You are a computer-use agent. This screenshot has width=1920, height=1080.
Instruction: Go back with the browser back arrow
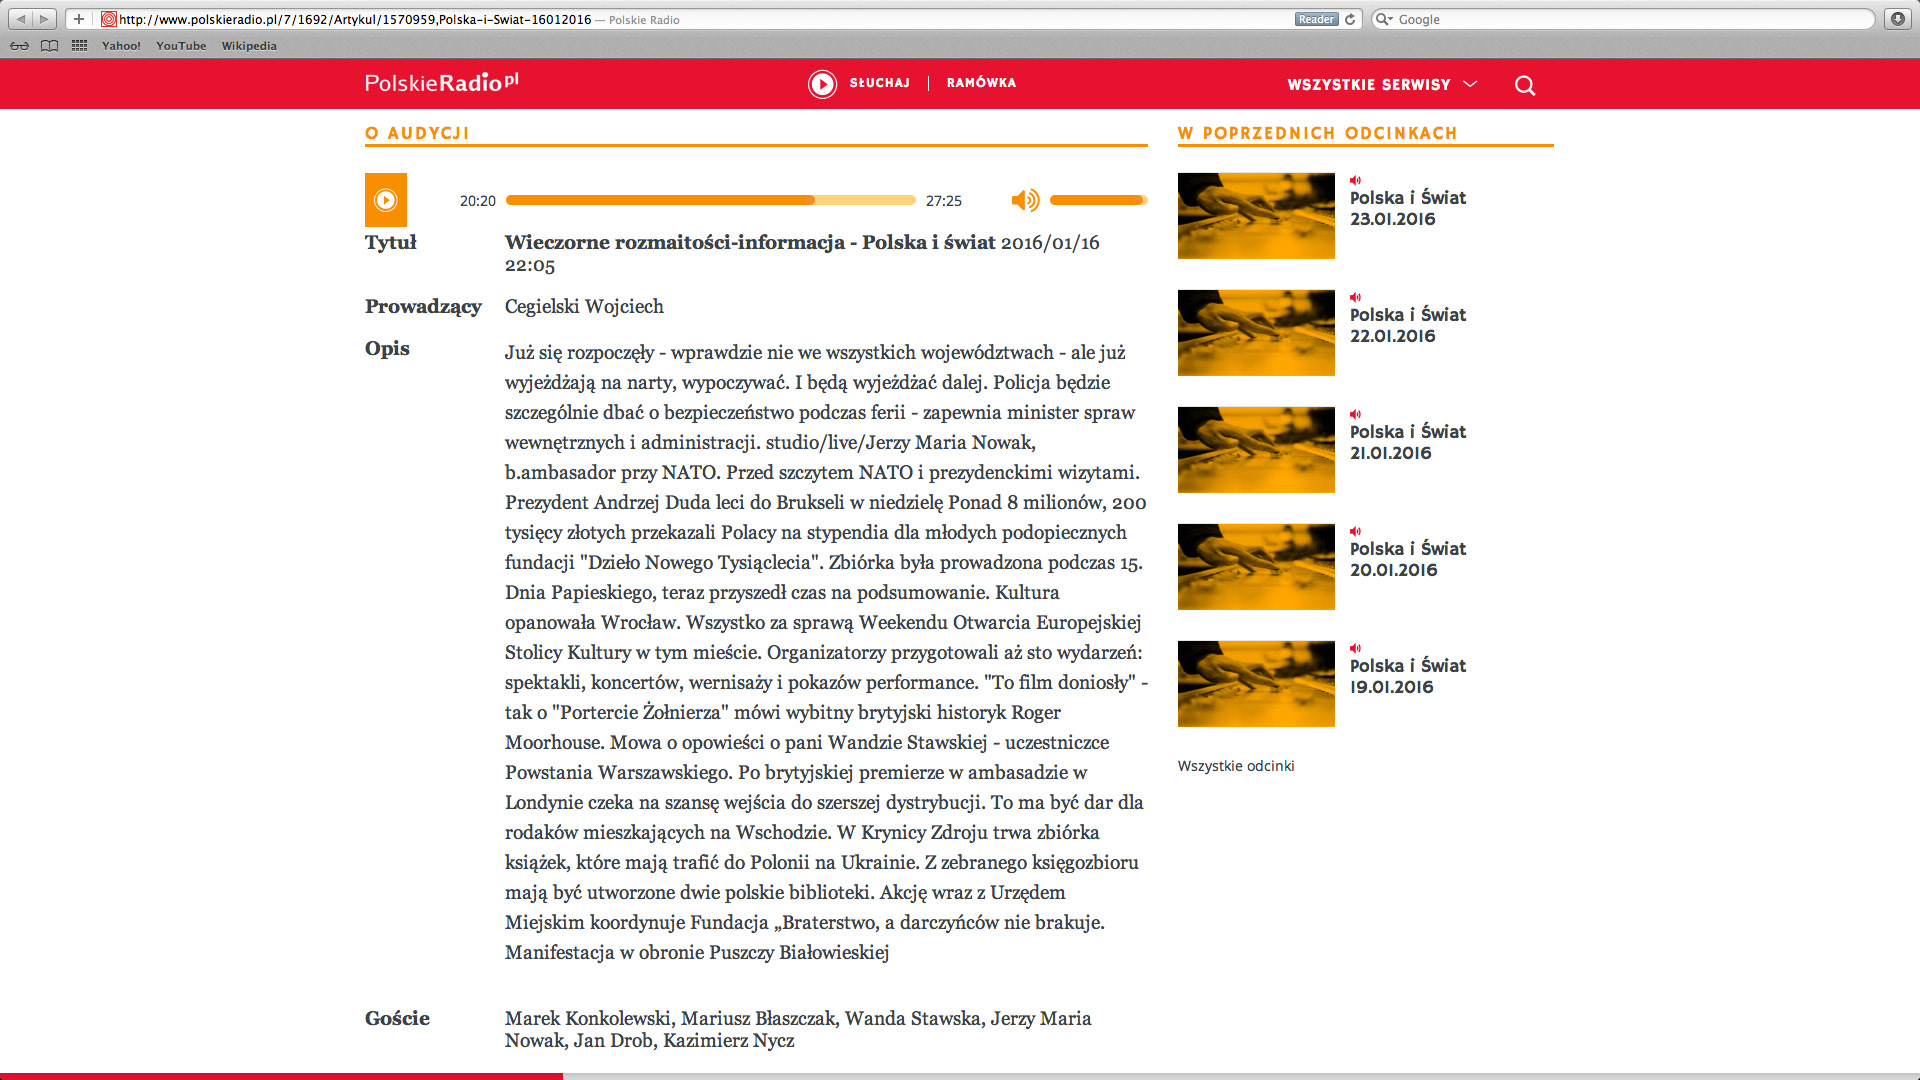tap(21, 19)
